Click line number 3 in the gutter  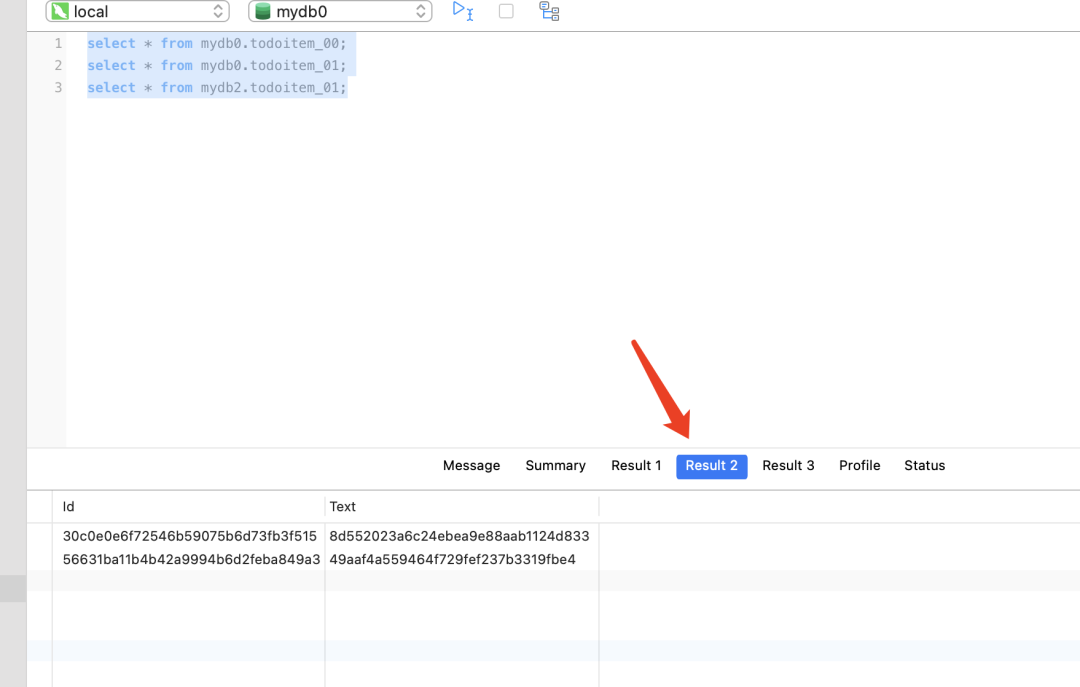coord(58,88)
